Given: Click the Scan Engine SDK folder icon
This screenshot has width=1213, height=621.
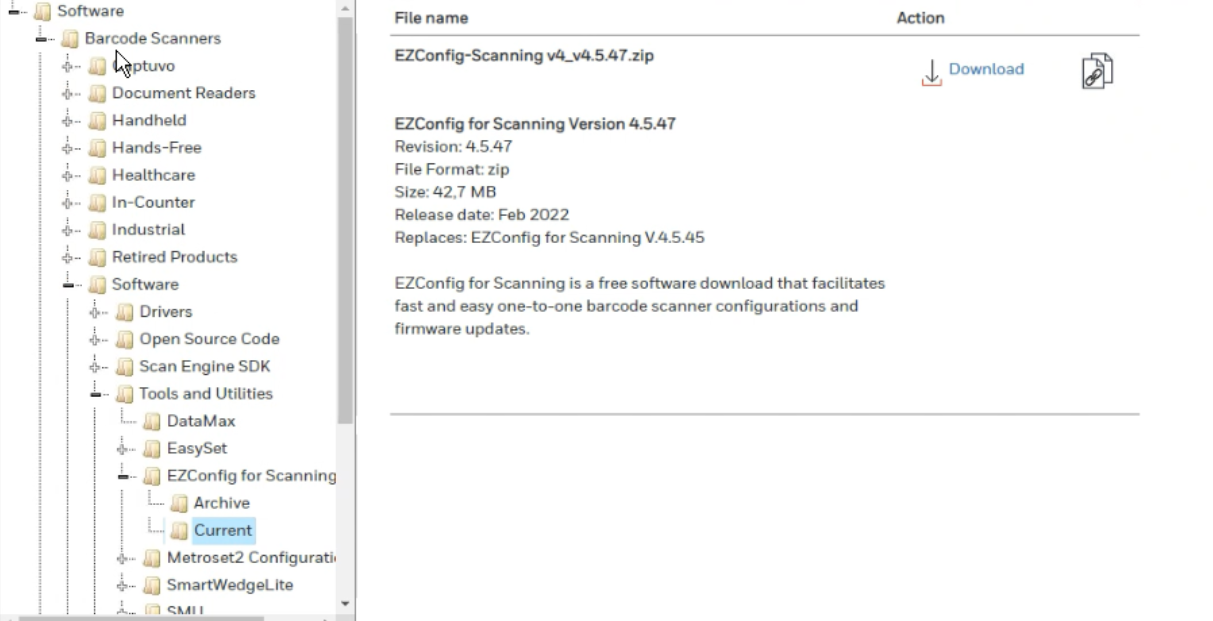Looking at the screenshot, I should [125, 366].
